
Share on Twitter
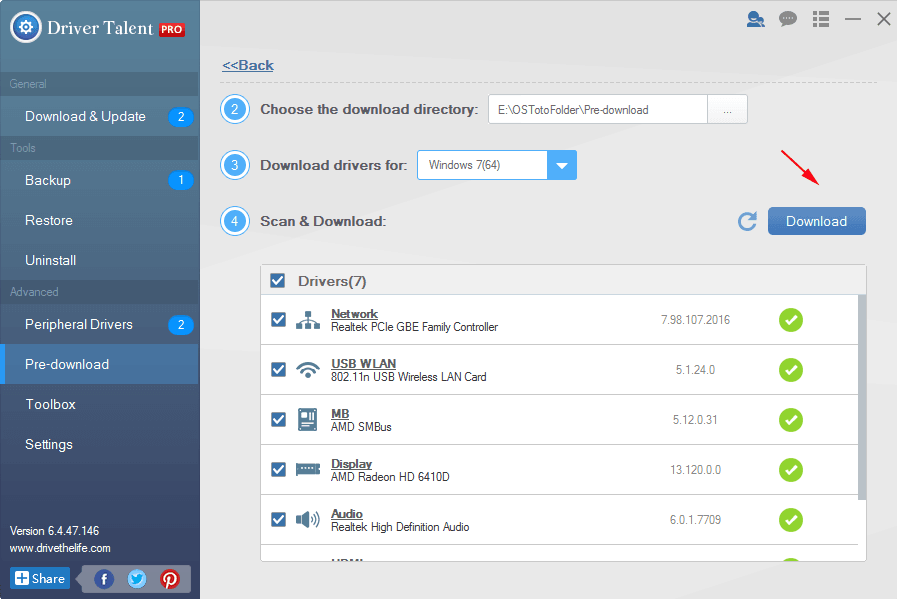click(x=137, y=579)
